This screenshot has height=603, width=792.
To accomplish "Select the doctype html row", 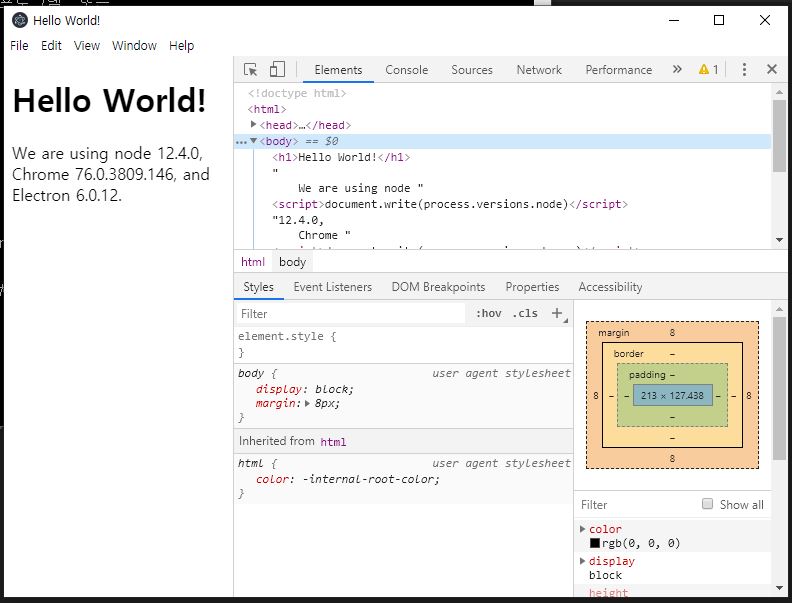I will click(297, 93).
